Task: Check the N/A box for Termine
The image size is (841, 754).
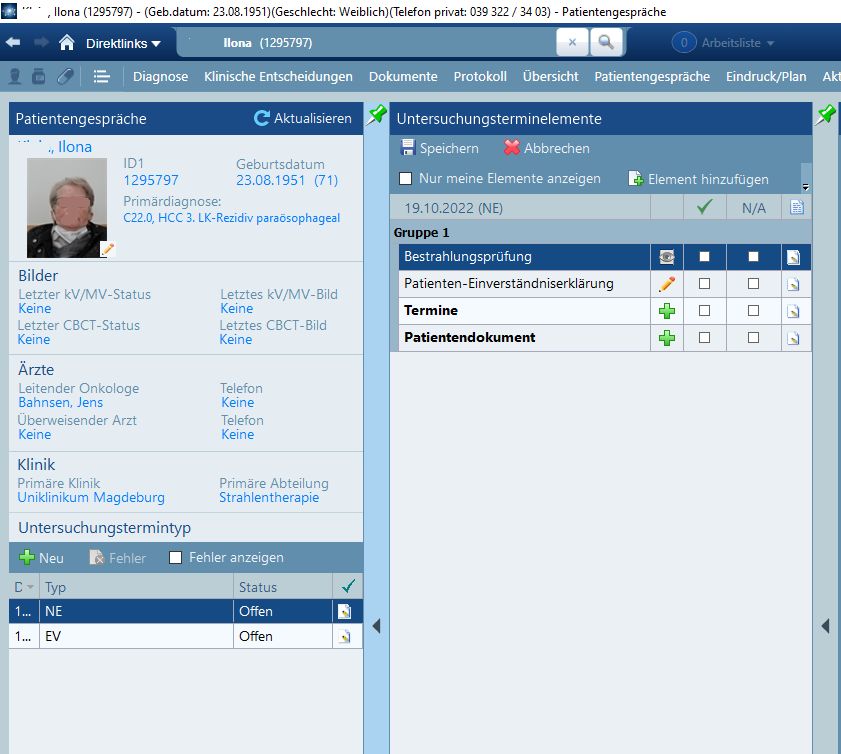Action: point(753,311)
